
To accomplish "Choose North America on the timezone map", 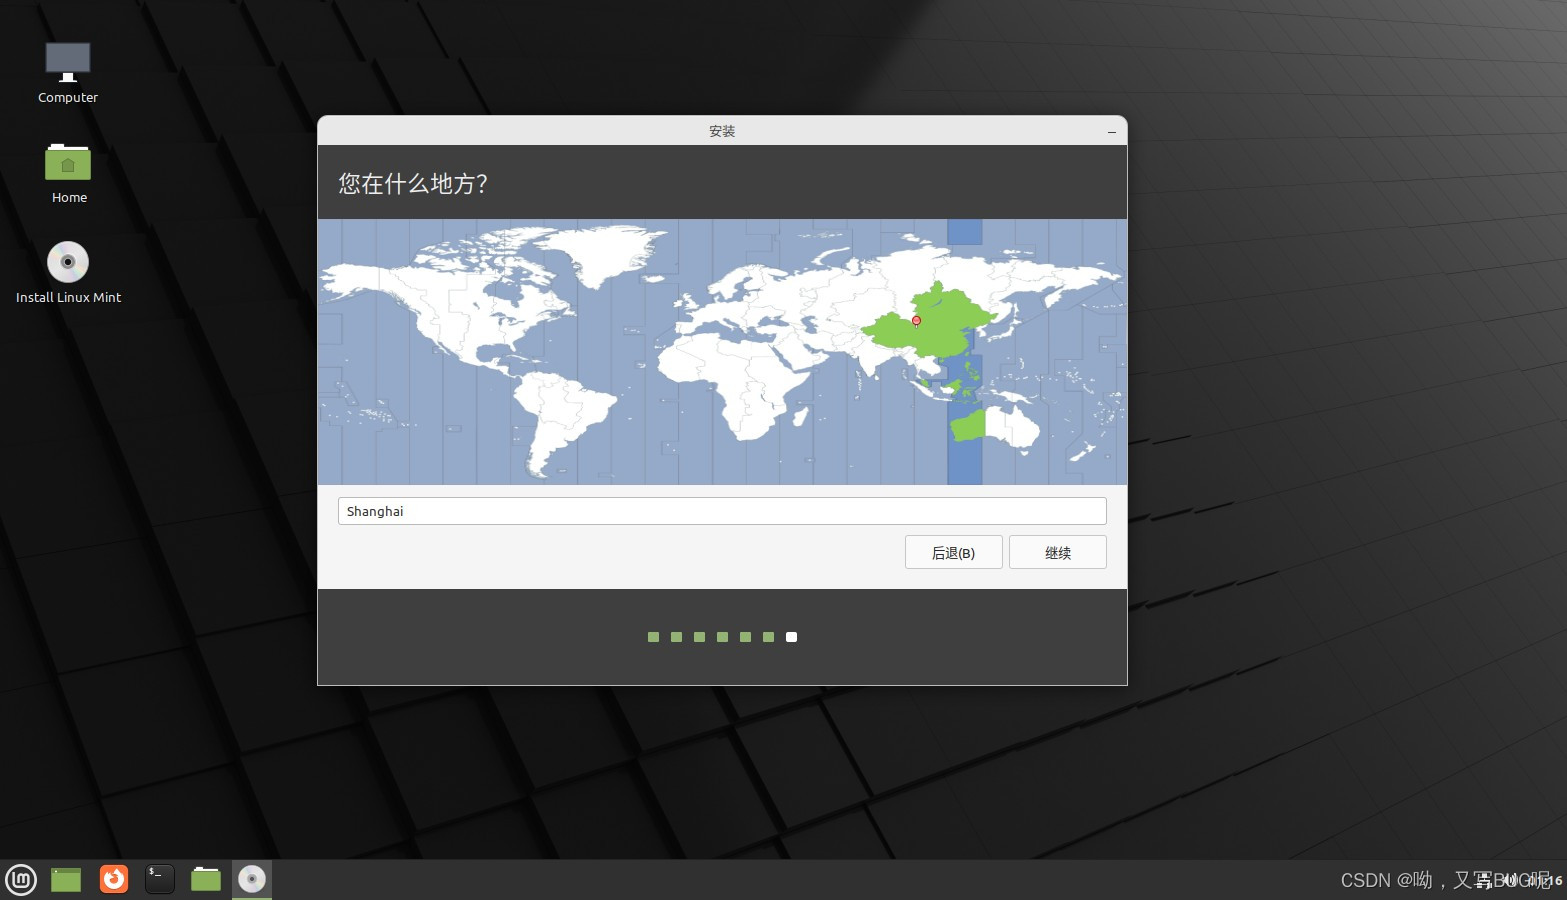I will [x=445, y=300].
